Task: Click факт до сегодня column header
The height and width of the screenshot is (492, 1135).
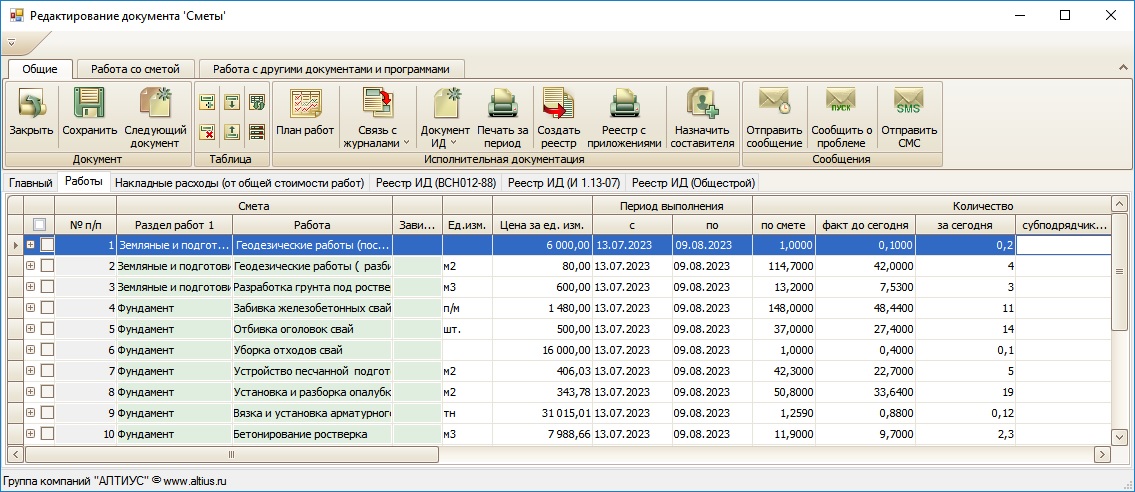Action: (x=866, y=224)
